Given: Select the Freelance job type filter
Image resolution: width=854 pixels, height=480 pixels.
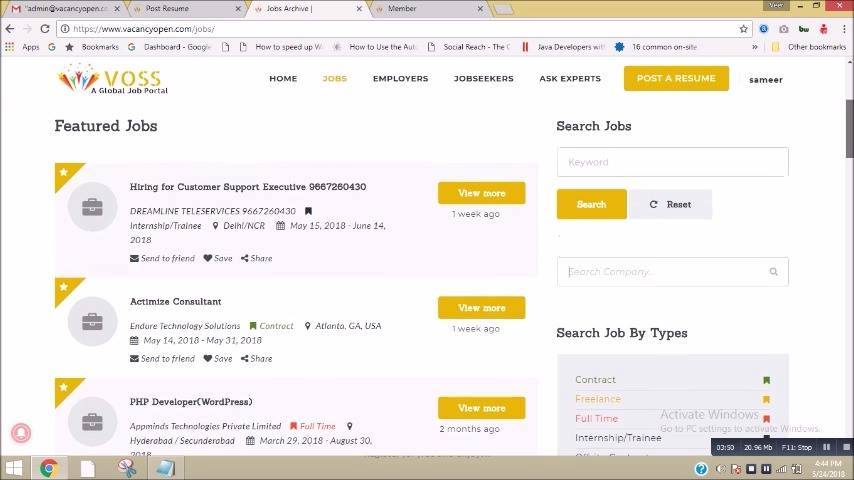Looking at the screenshot, I should point(597,399).
